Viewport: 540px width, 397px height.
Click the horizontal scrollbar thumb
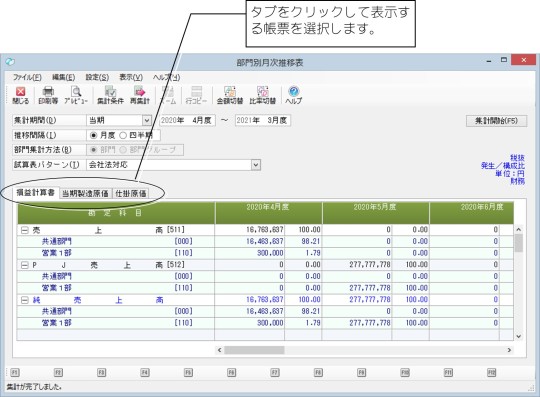[x=254, y=350]
